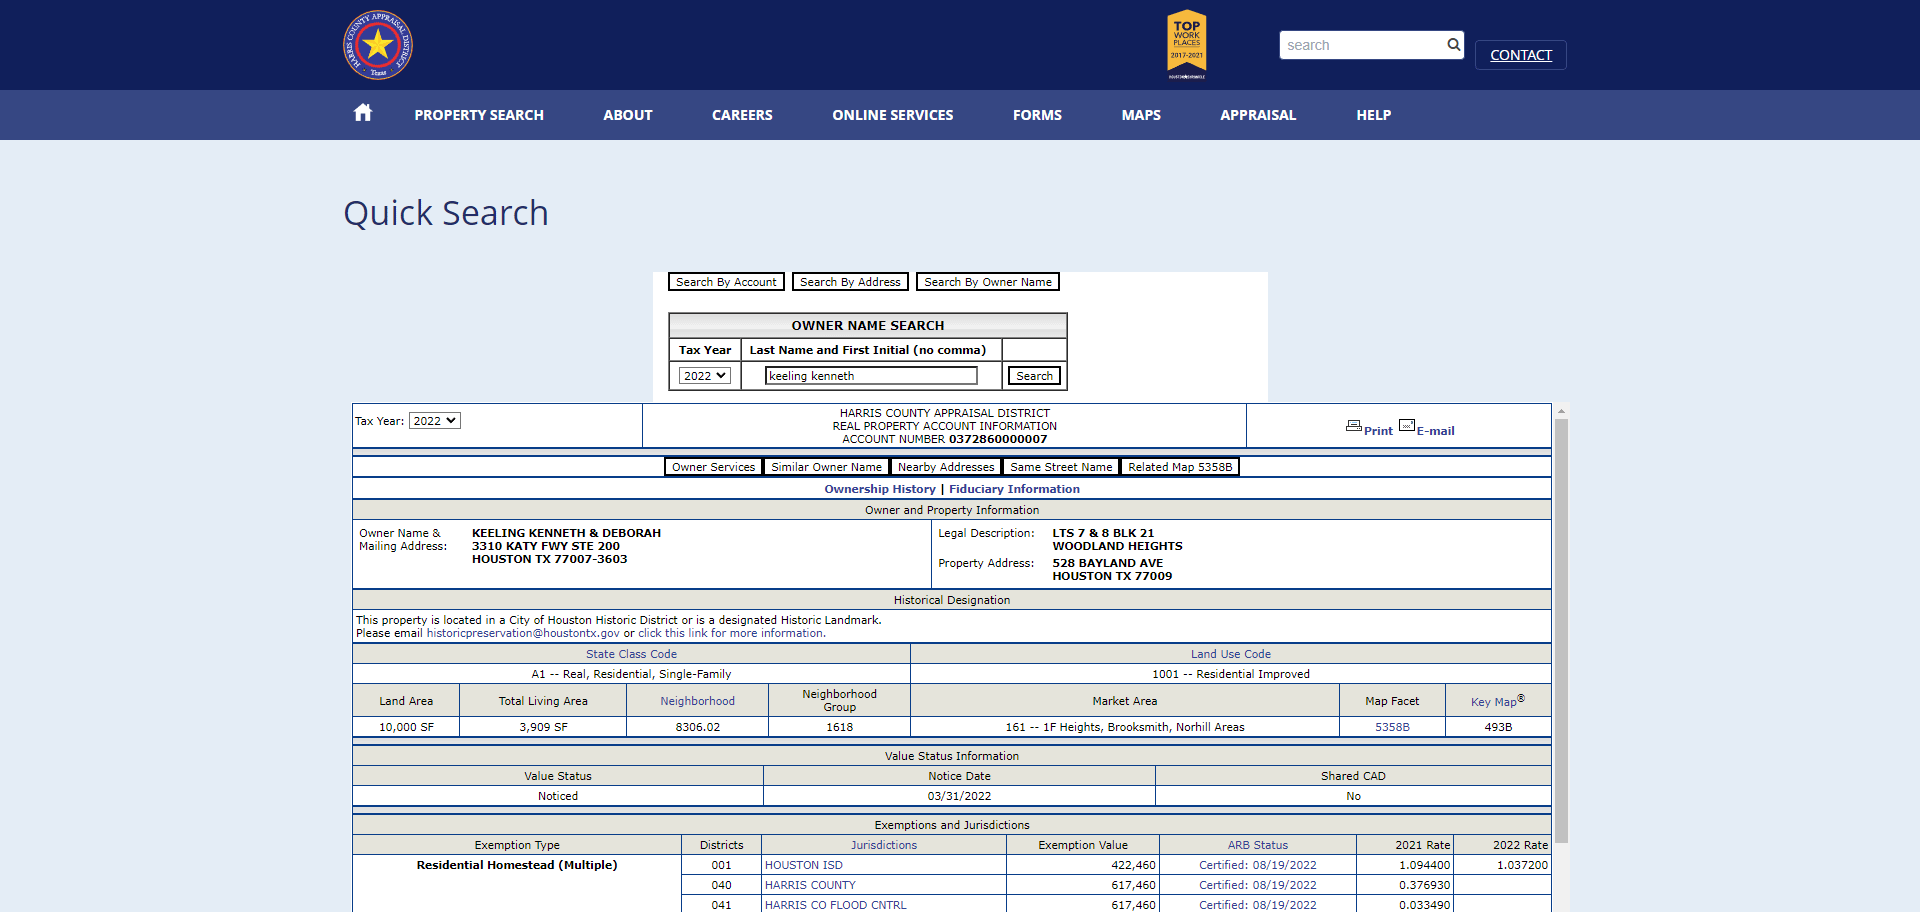Open the Ownership History link

(x=880, y=489)
